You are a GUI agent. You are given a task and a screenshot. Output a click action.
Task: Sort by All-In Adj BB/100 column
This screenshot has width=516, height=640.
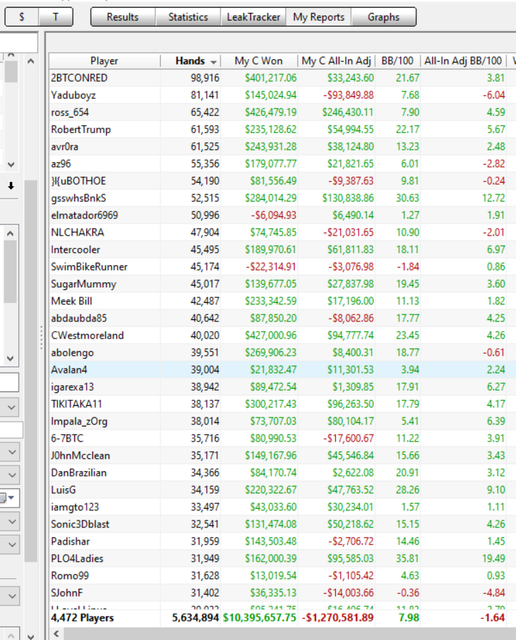coord(463,61)
